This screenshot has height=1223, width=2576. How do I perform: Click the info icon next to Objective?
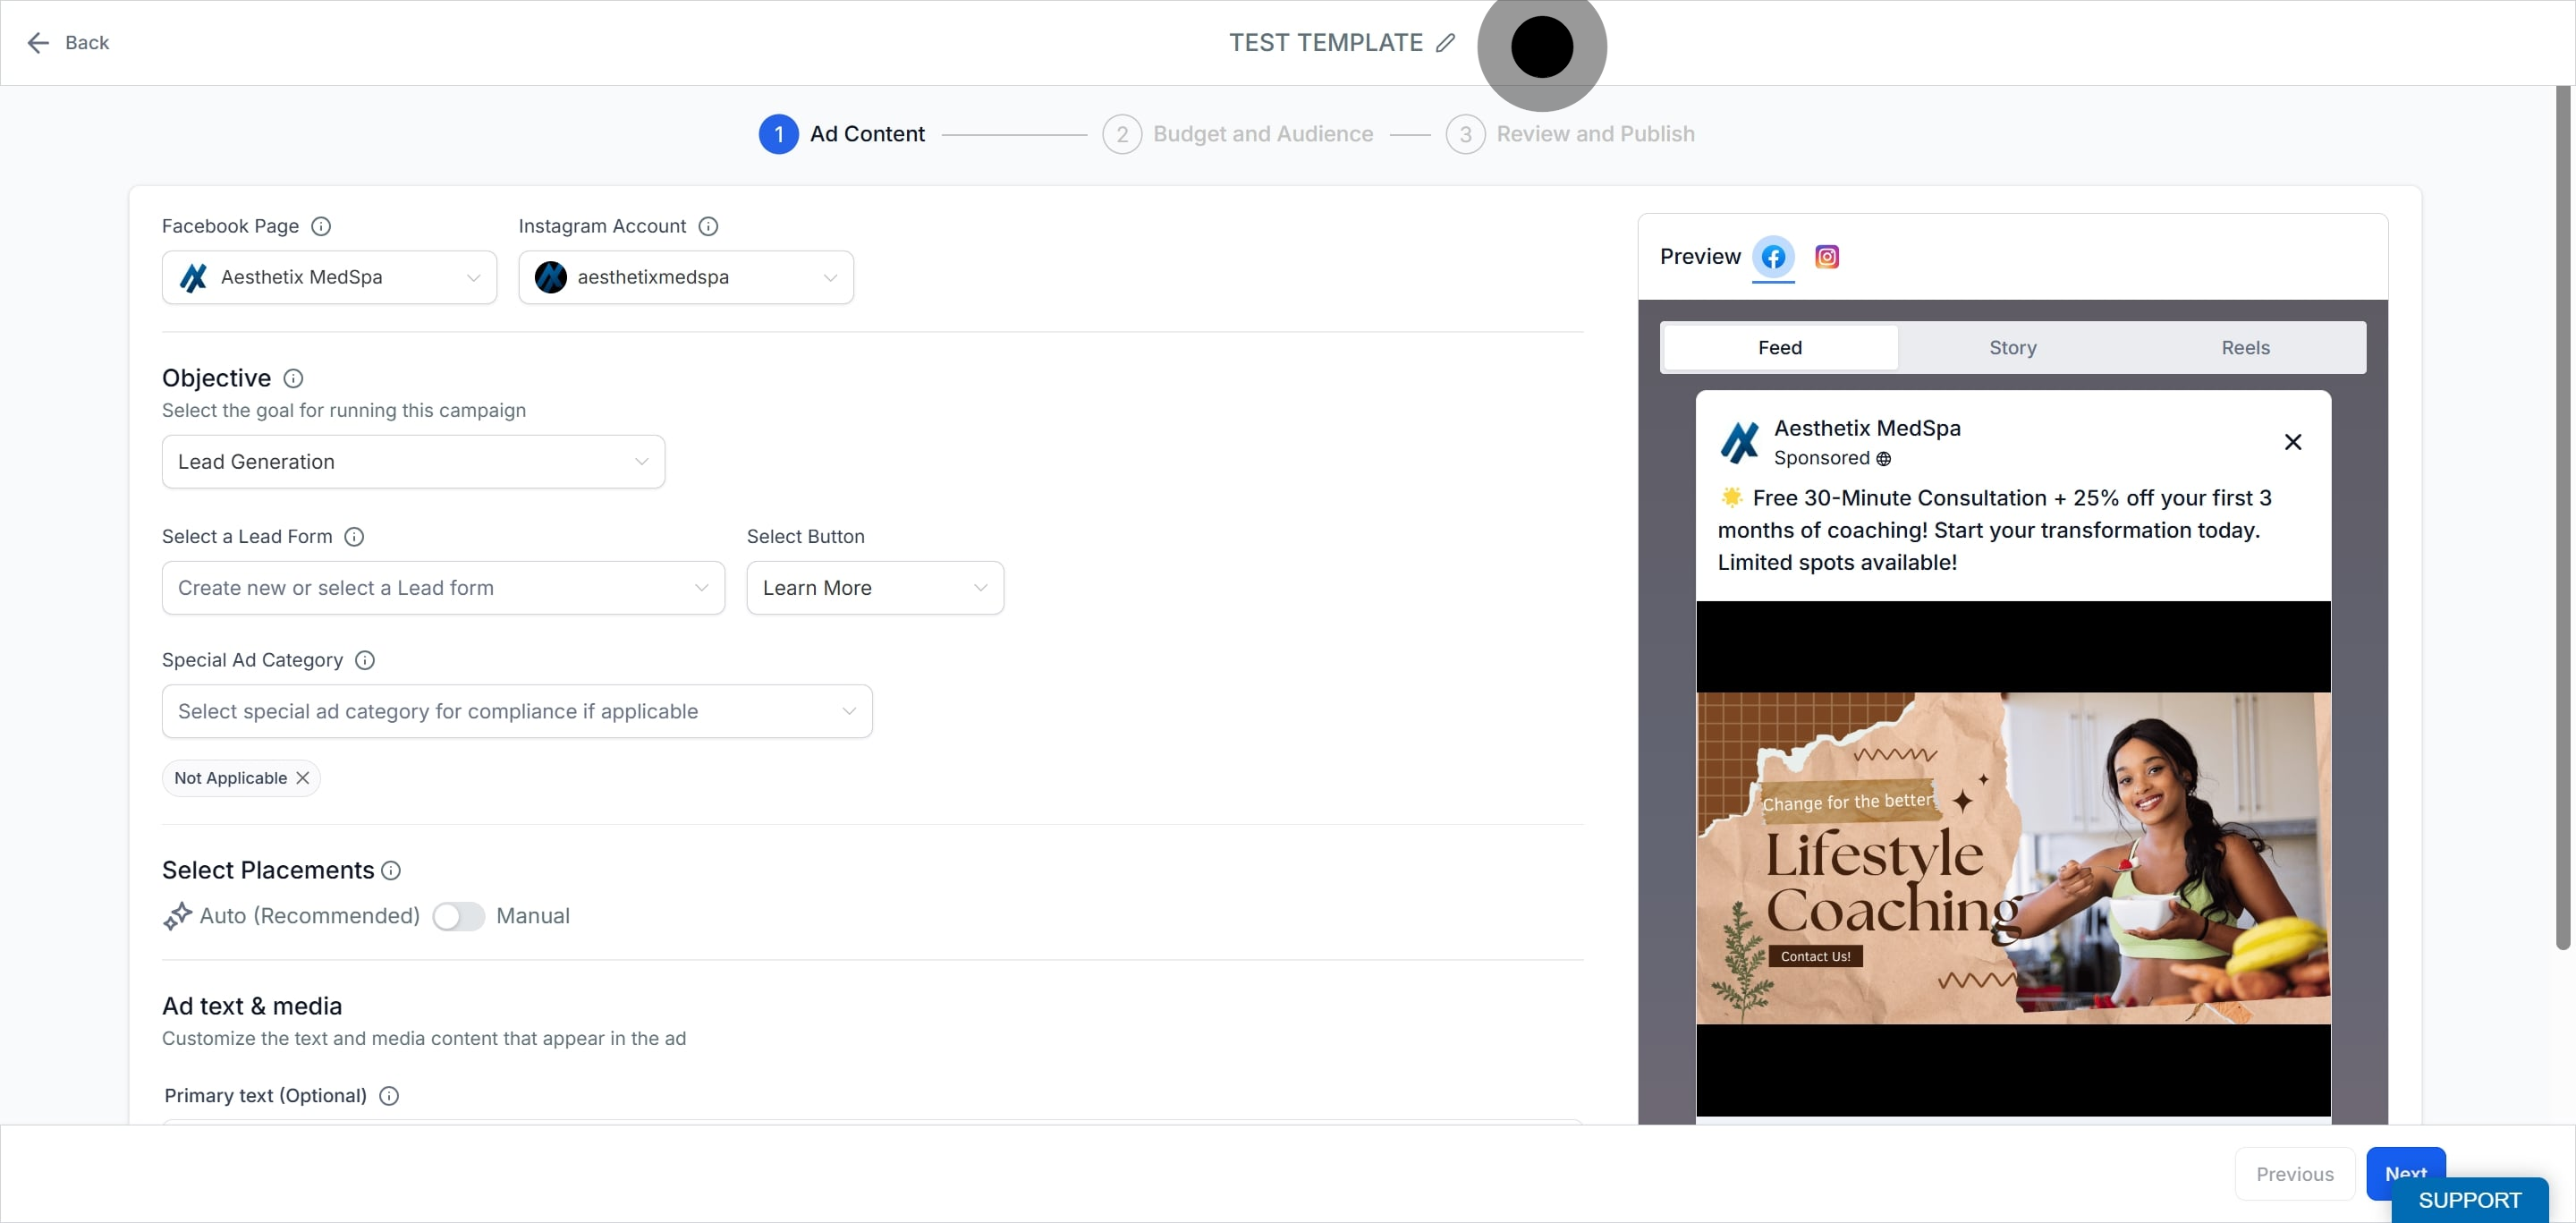pyautogui.click(x=293, y=378)
